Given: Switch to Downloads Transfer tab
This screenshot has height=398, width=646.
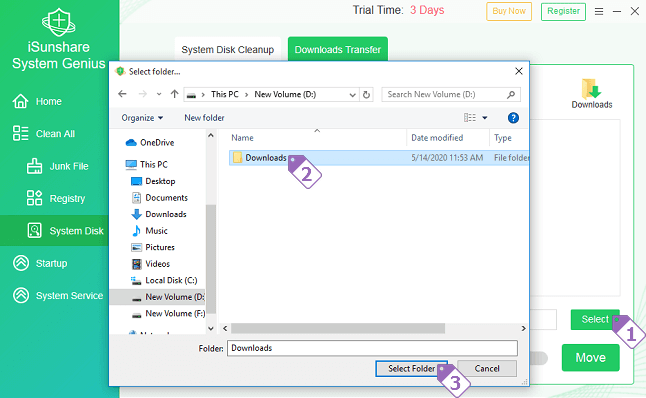Looking at the screenshot, I should 337,49.
